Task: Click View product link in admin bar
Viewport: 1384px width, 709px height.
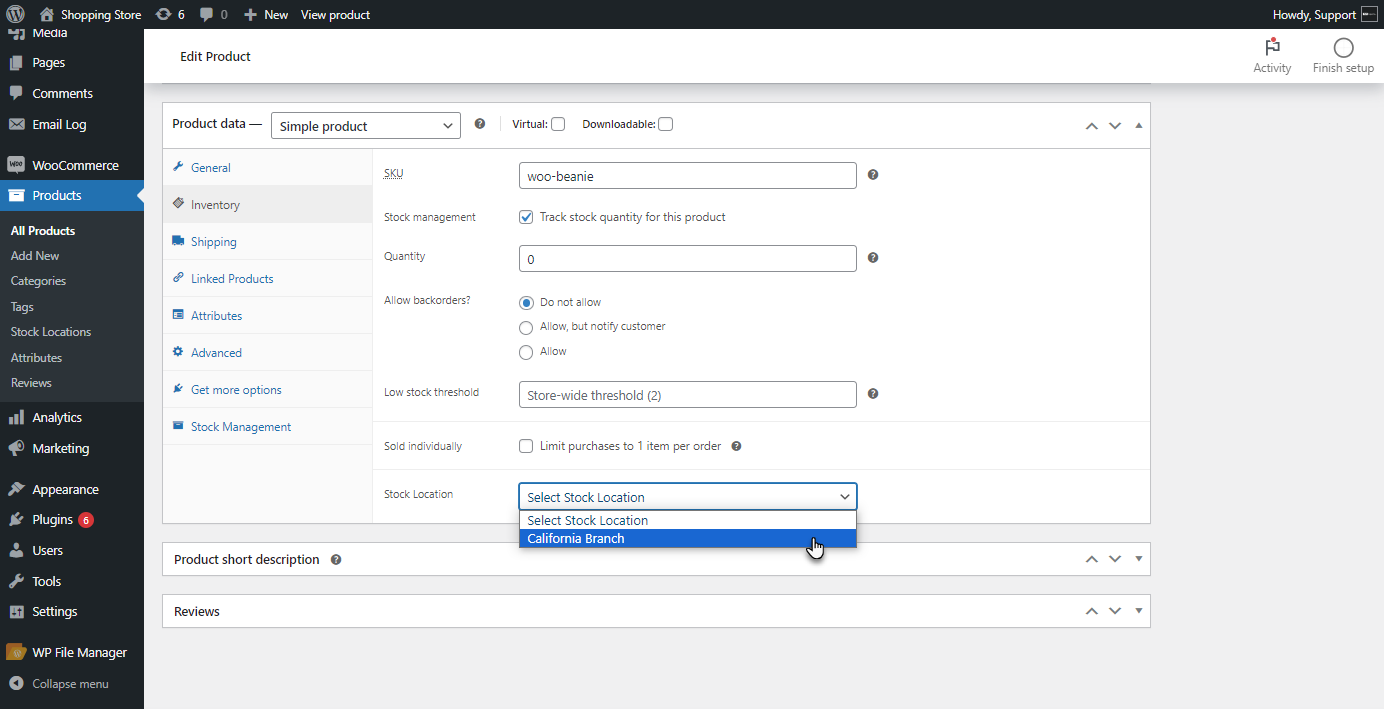Action: 335,15
